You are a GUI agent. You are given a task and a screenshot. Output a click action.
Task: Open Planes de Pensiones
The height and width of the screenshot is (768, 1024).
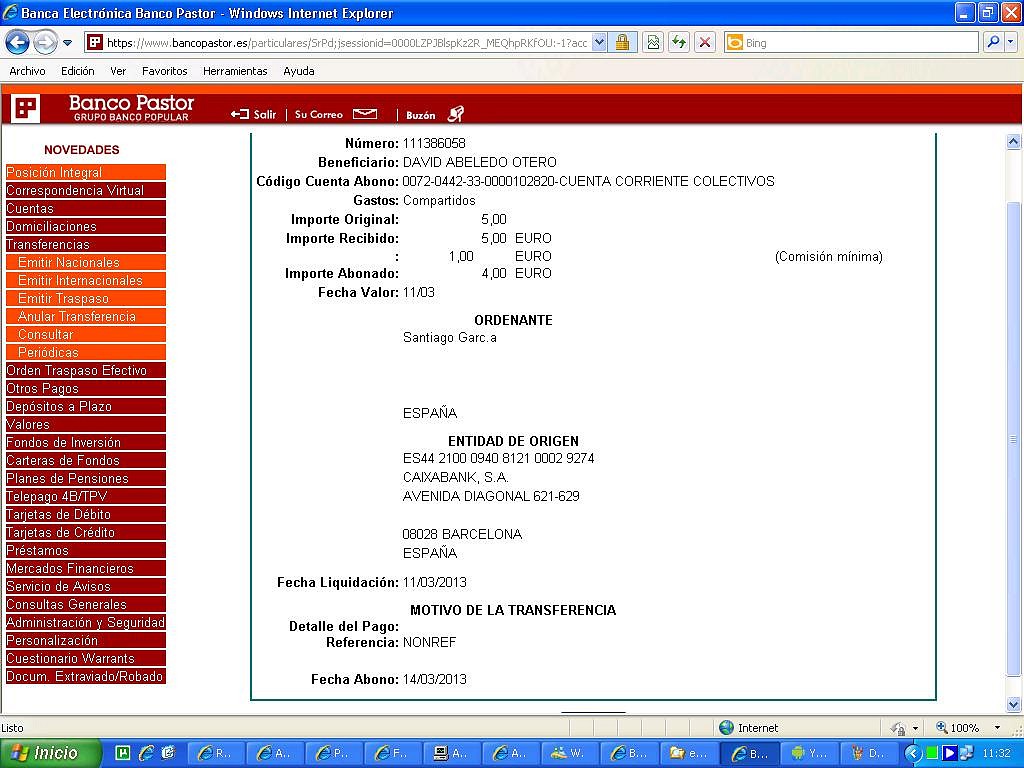coord(86,478)
